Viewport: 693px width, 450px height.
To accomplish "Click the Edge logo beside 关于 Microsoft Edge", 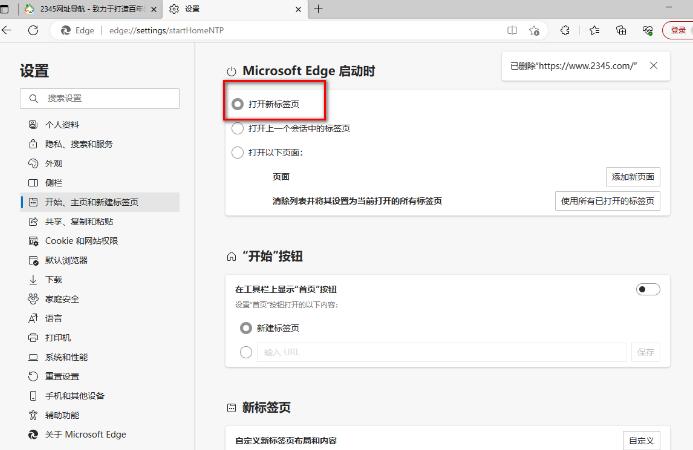I will pyautogui.click(x=33, y=435).
